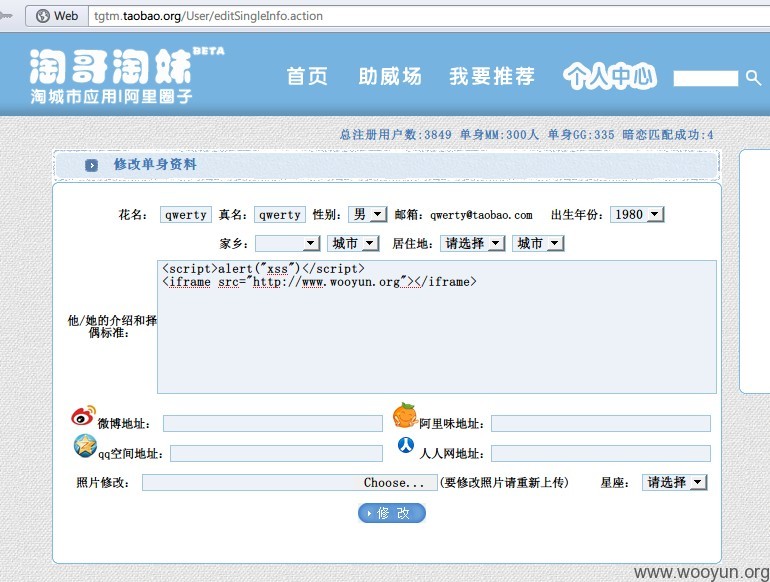Open 个人中心 navigation item
770x582 pixels.
point(609,77)
